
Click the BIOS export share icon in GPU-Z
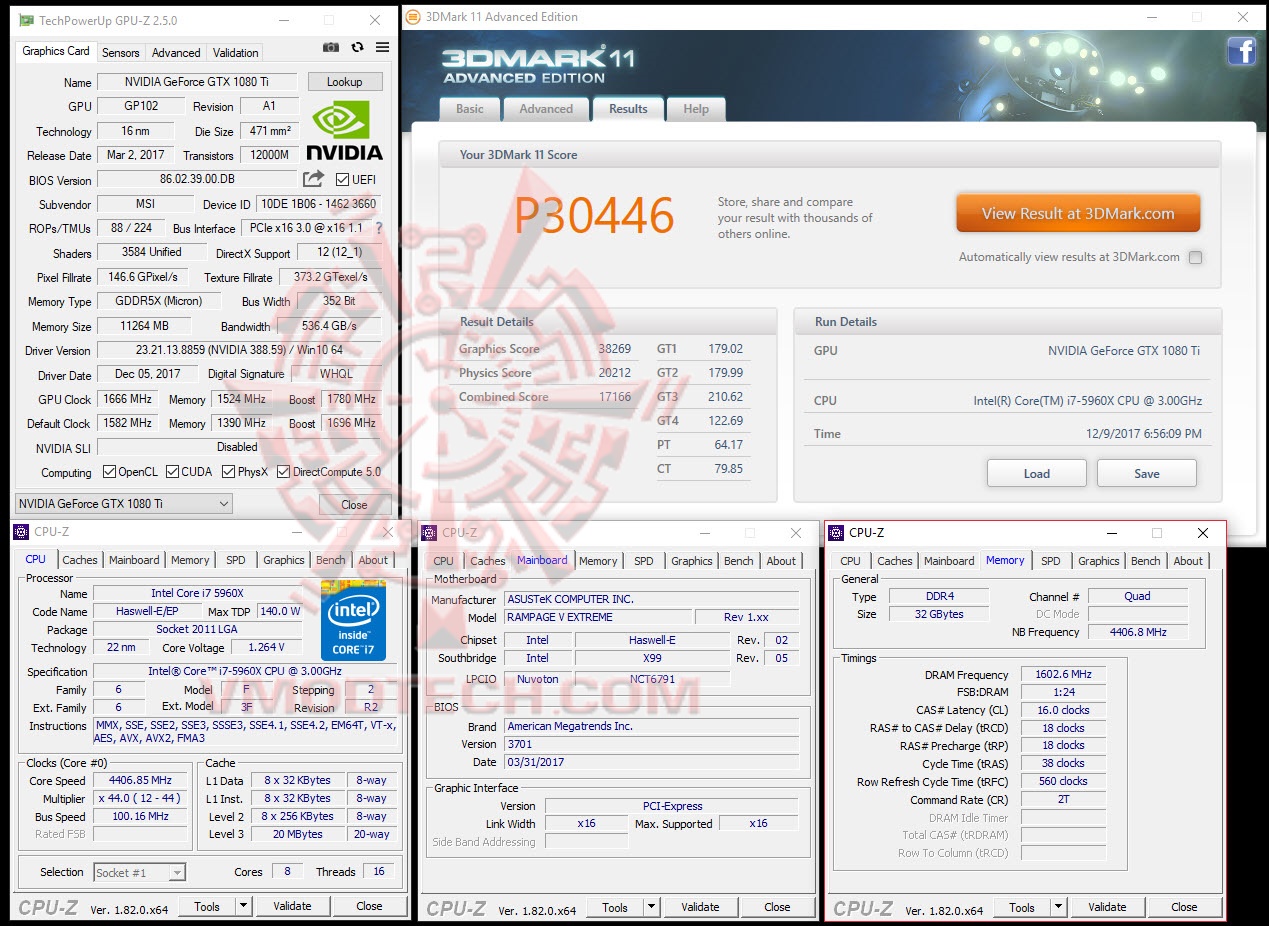315,180
